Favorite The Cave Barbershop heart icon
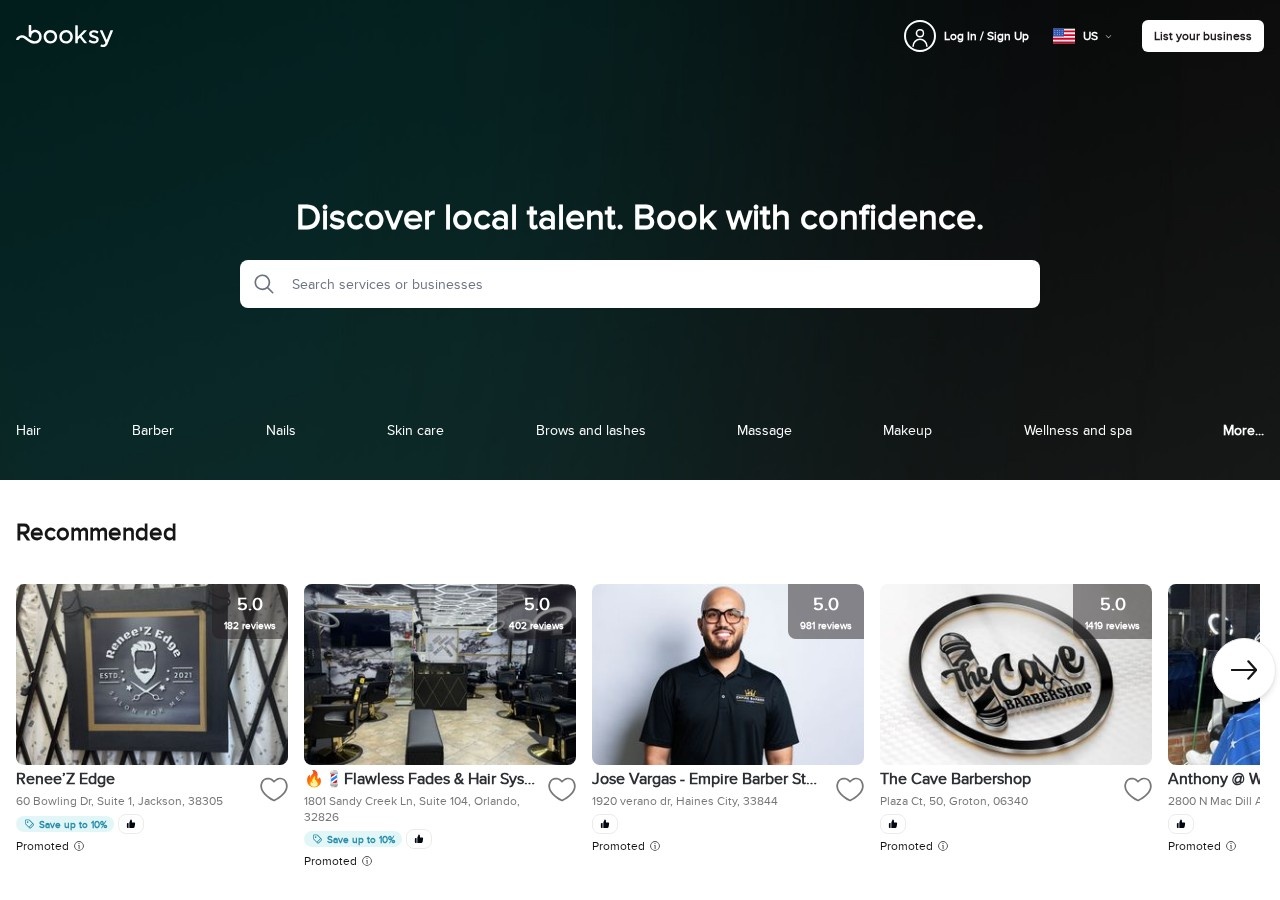 (1138, 789)
